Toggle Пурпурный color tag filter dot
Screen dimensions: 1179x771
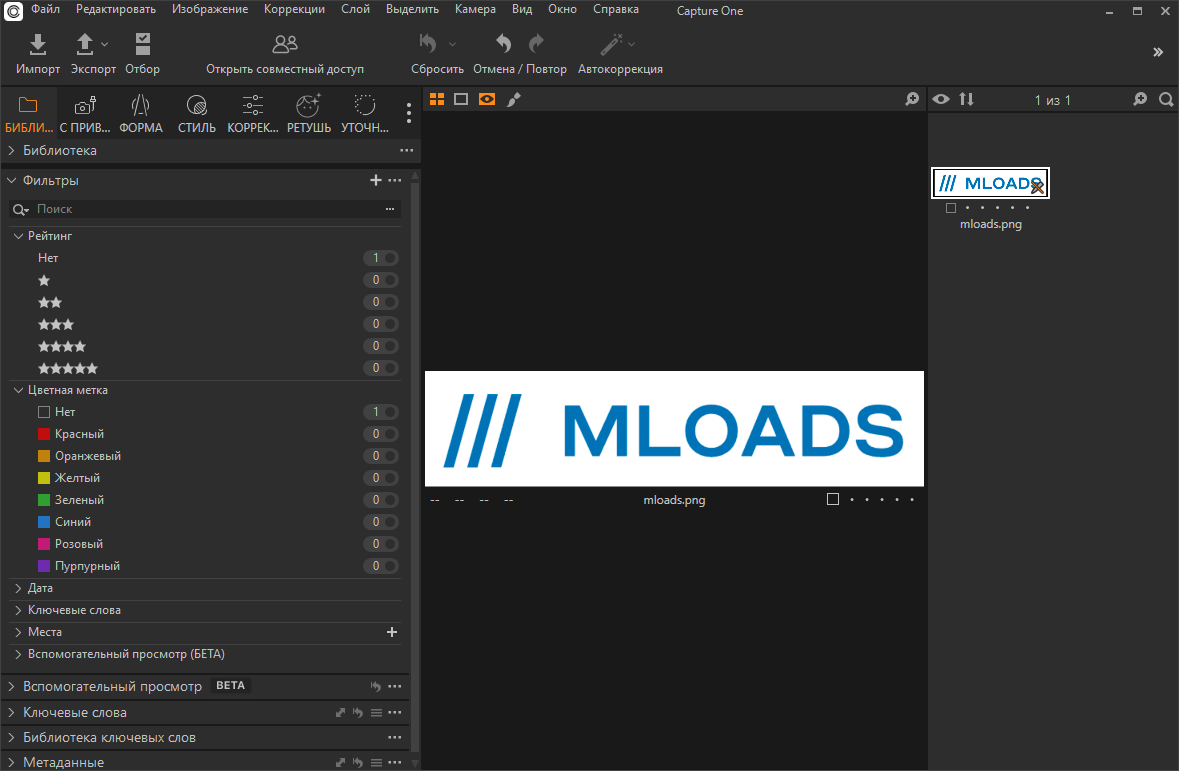click(390, 566)
